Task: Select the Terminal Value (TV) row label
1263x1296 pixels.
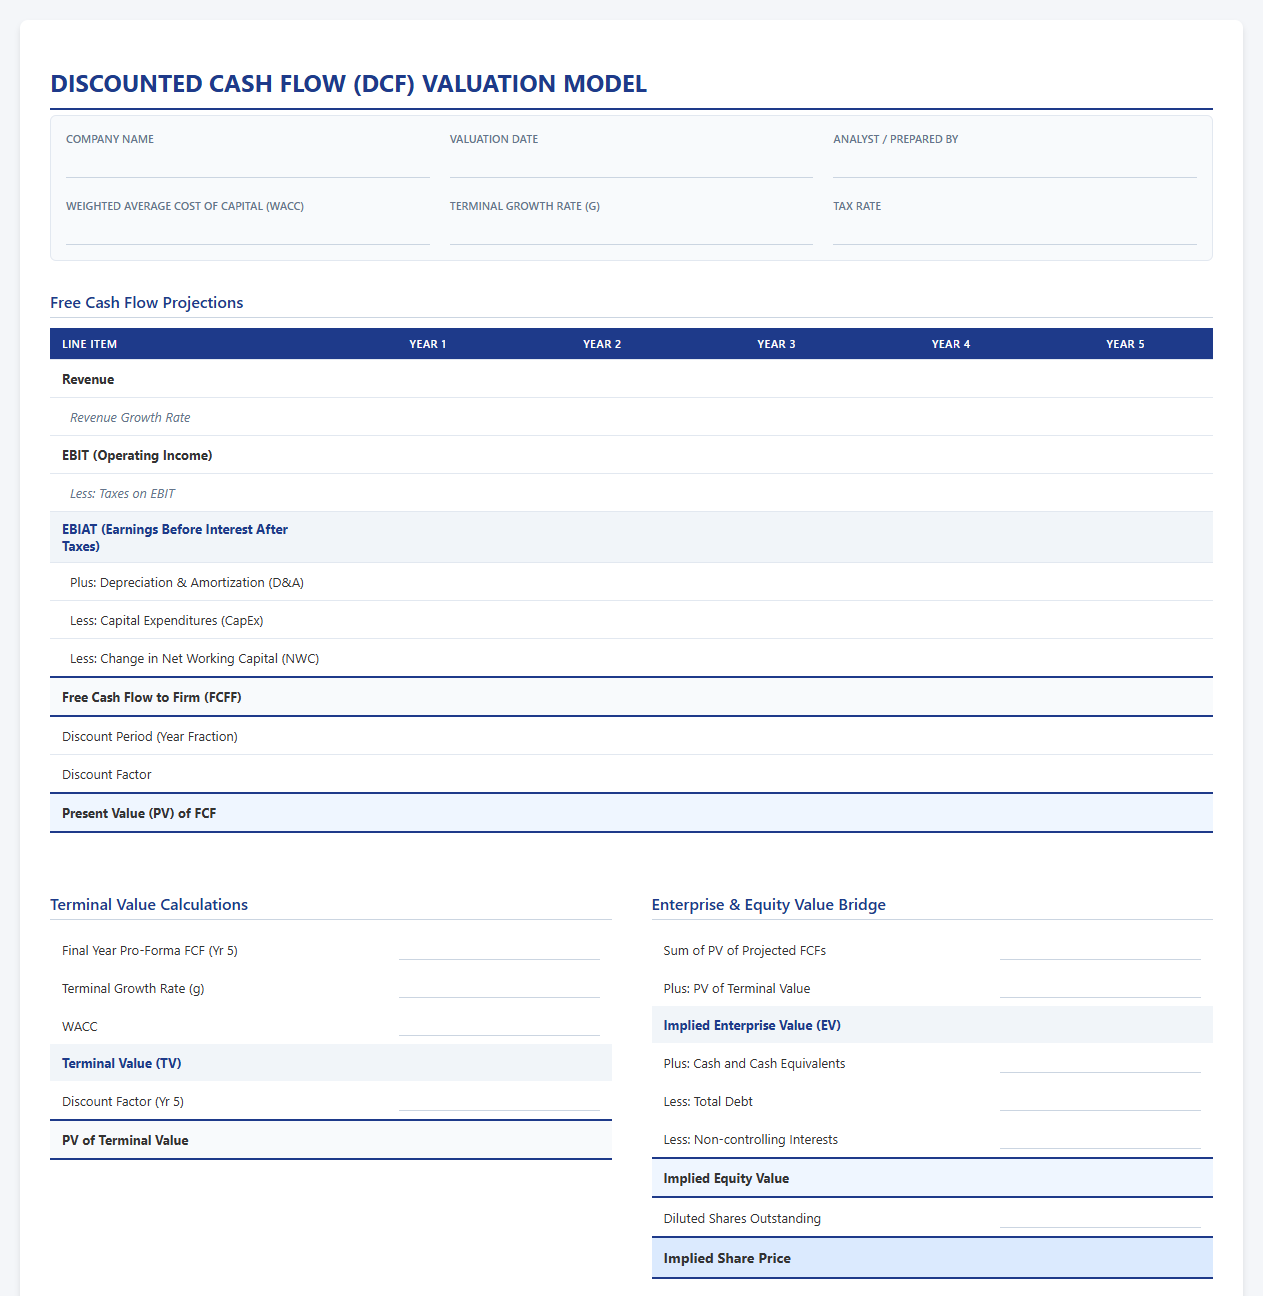Action: coord(122,1063)
